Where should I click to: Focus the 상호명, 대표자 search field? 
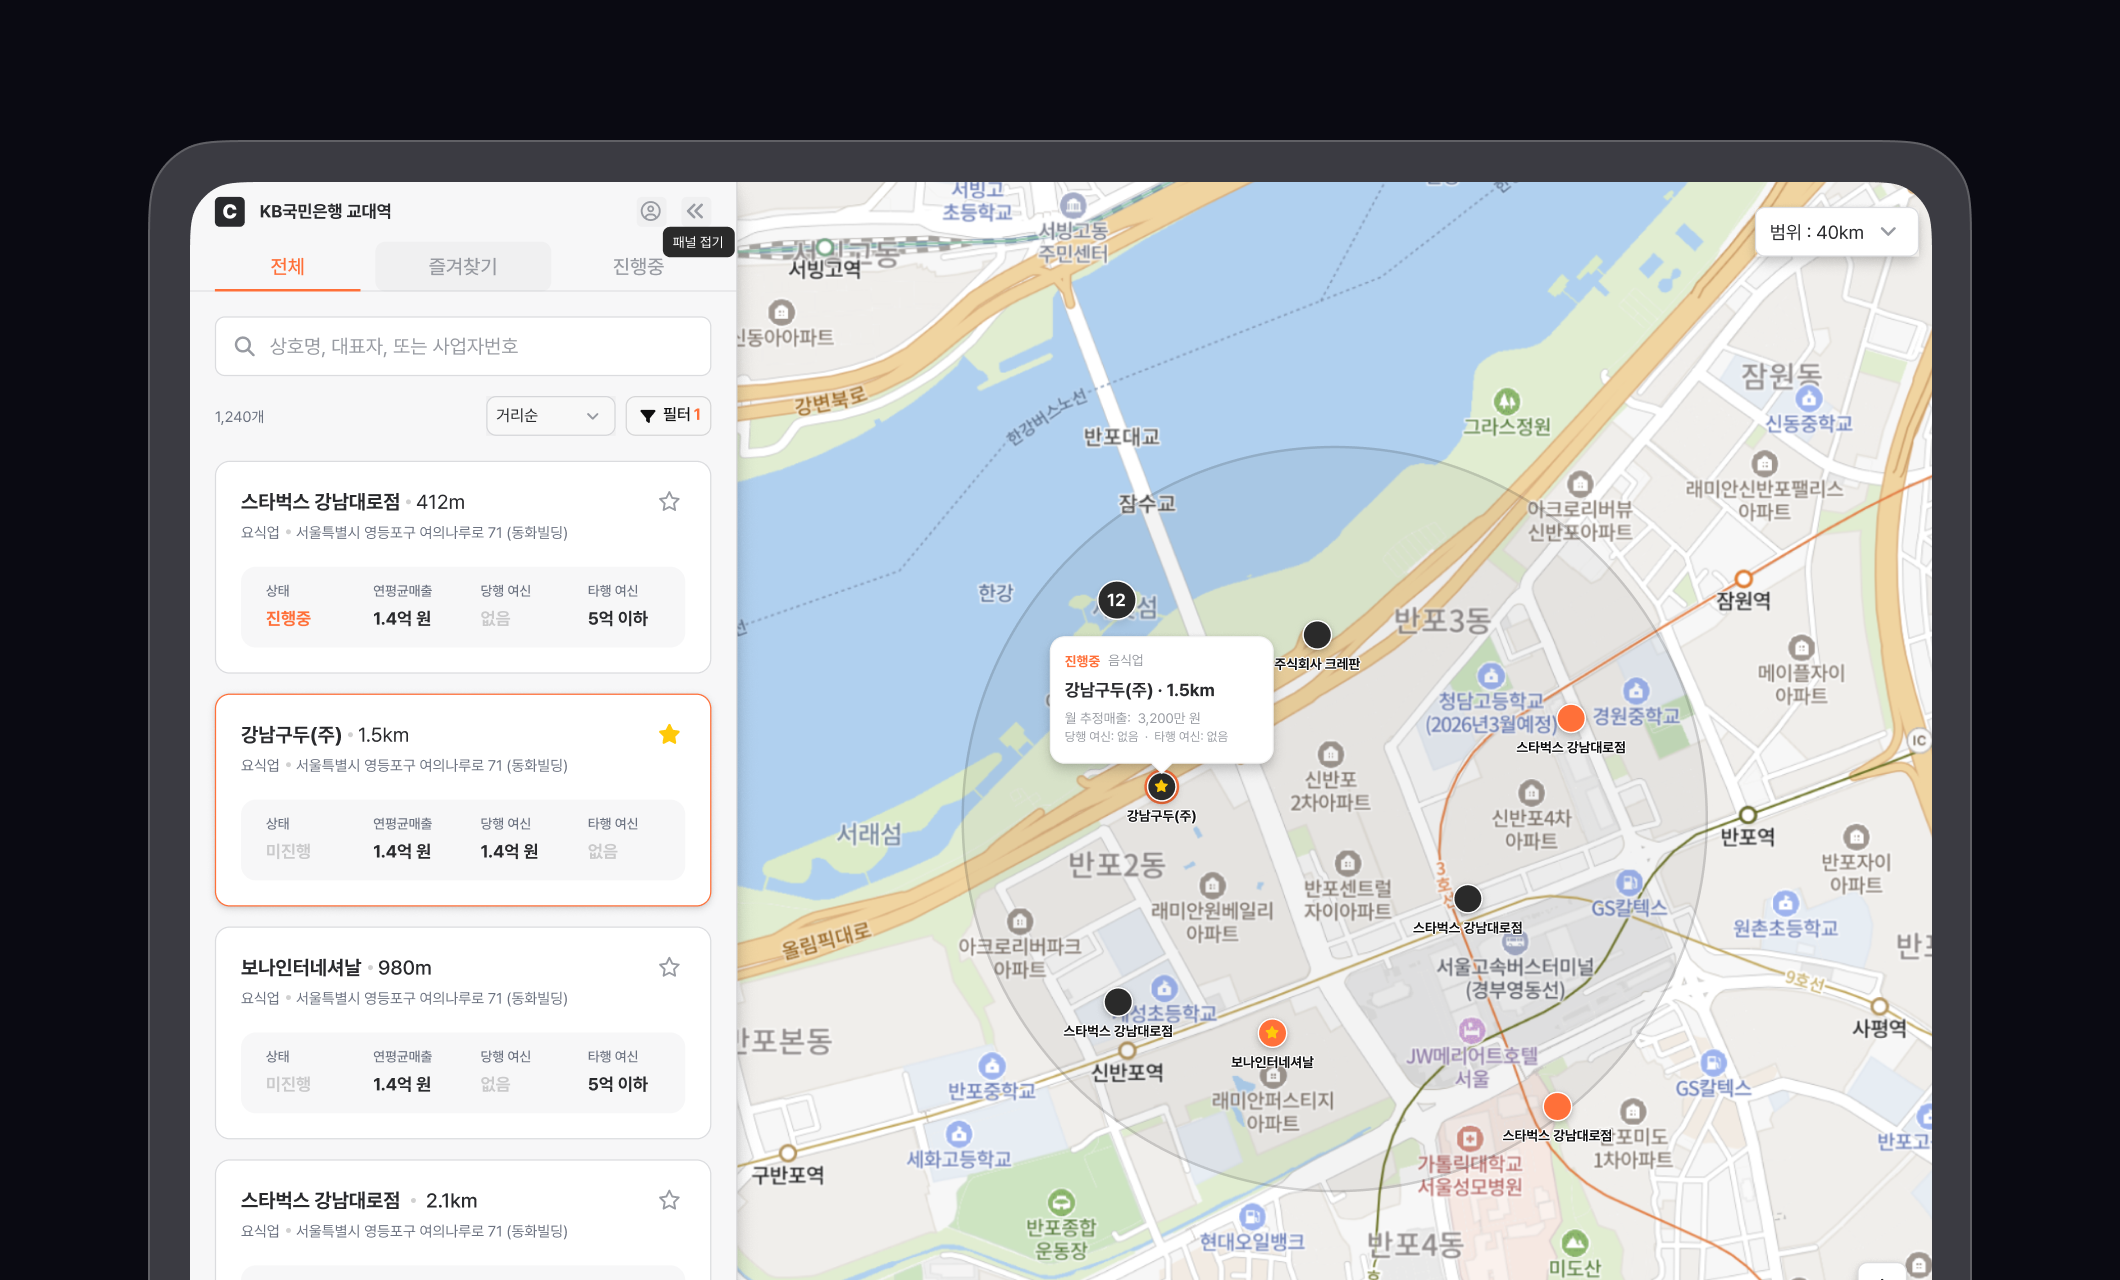pyautogui.click(x=462, y=346)
